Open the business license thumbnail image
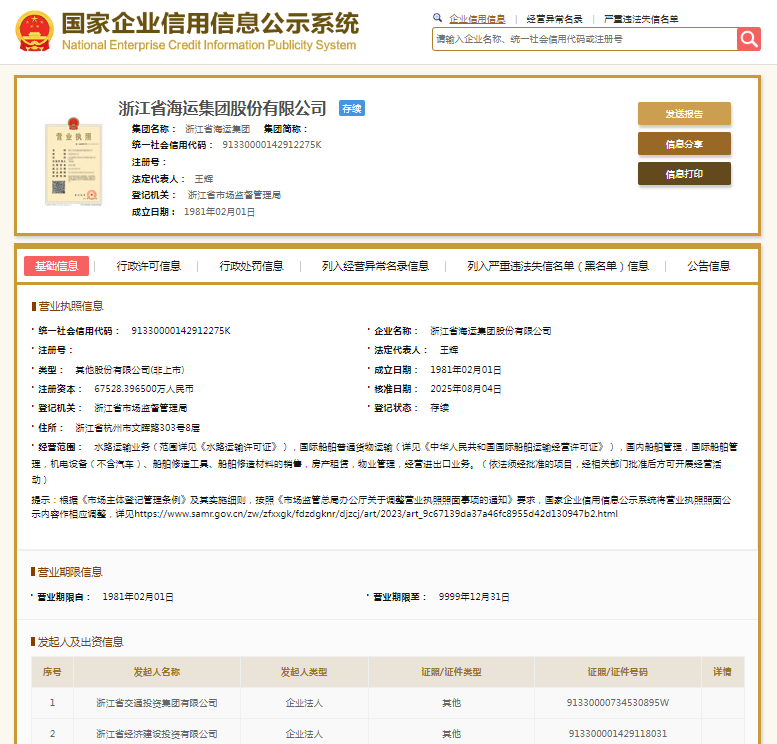 pos(73,160)
